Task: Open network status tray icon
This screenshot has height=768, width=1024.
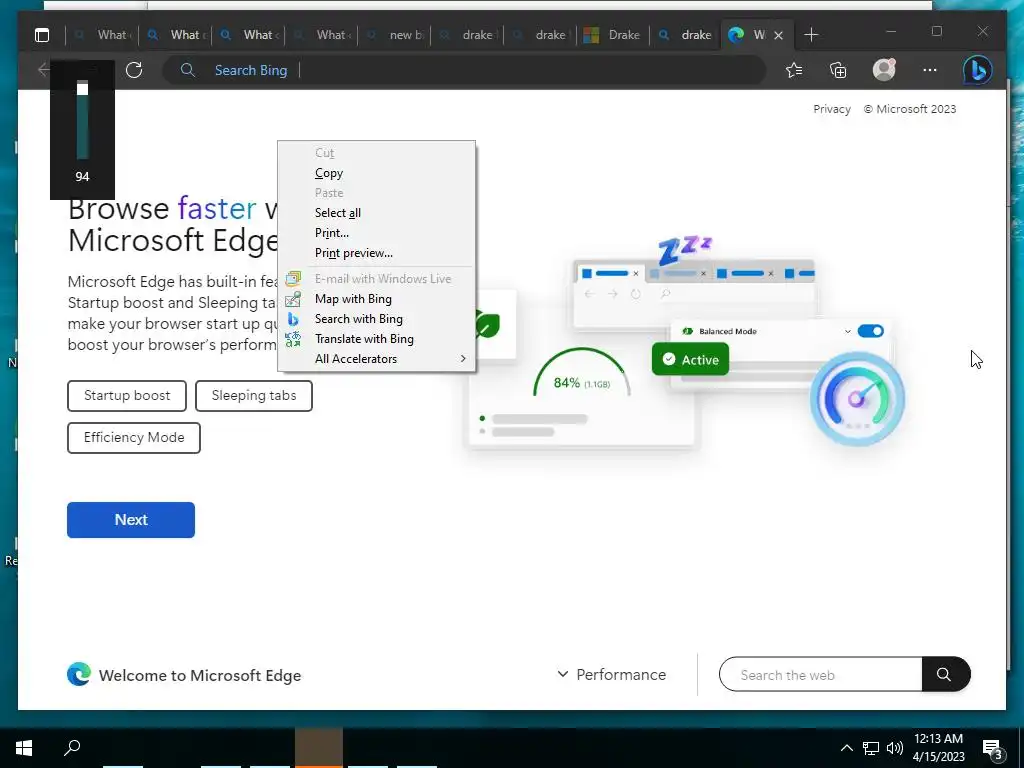Action: [871, 748]
